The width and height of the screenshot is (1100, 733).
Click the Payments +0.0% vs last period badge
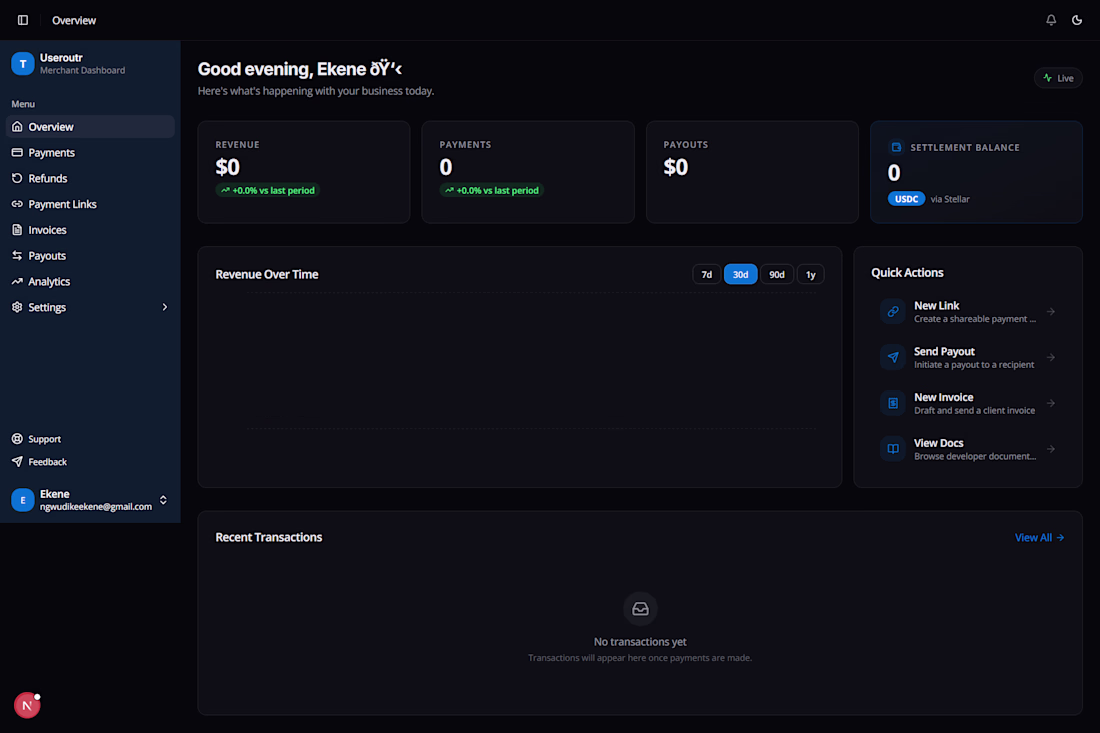pos(492,190)
